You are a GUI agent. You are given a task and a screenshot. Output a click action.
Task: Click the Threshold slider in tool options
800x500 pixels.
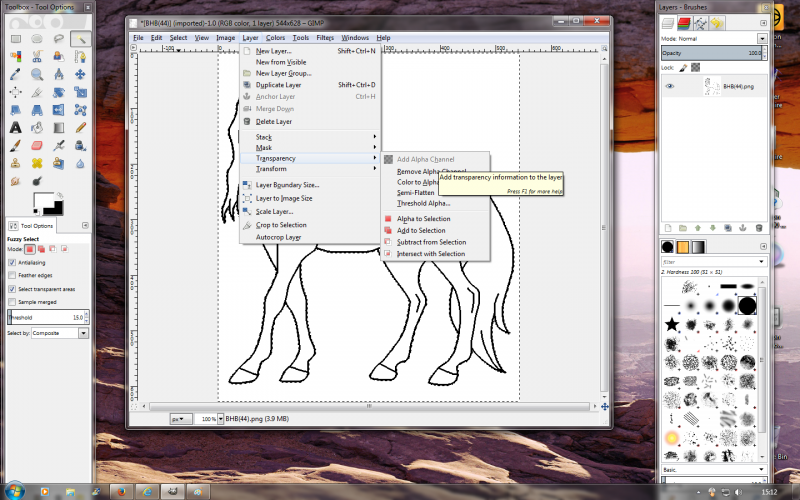pos(48,317)
